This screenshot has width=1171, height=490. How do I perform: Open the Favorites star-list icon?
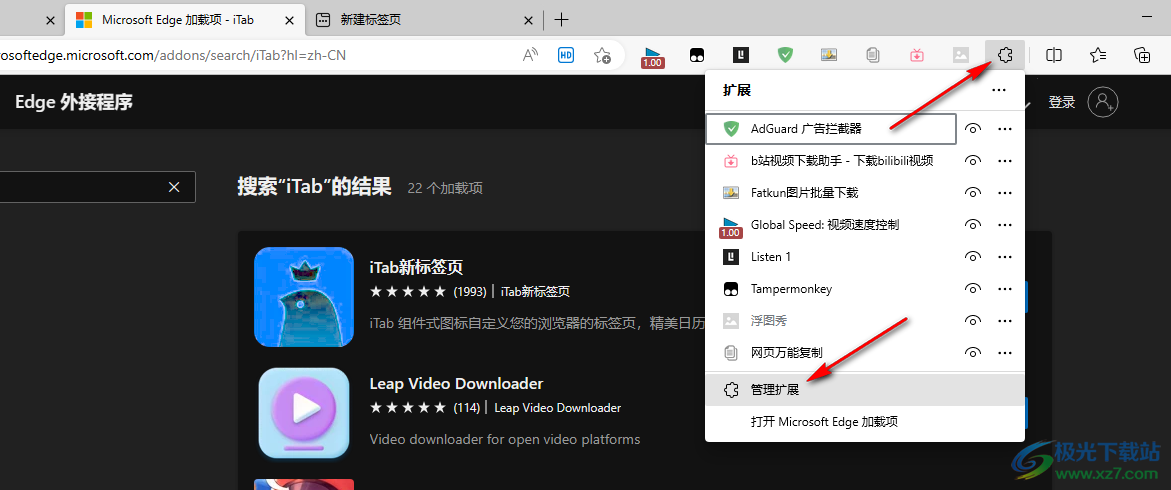pos(1098,55)
